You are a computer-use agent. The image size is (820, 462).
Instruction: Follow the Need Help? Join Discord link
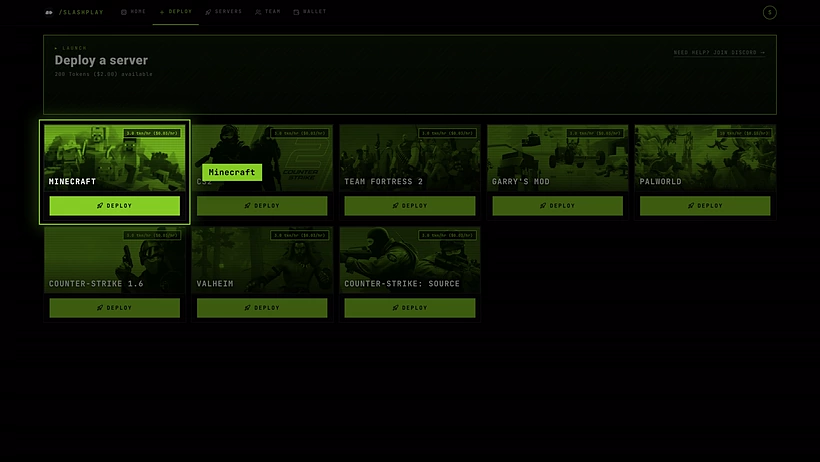click(x=719, y=52)
